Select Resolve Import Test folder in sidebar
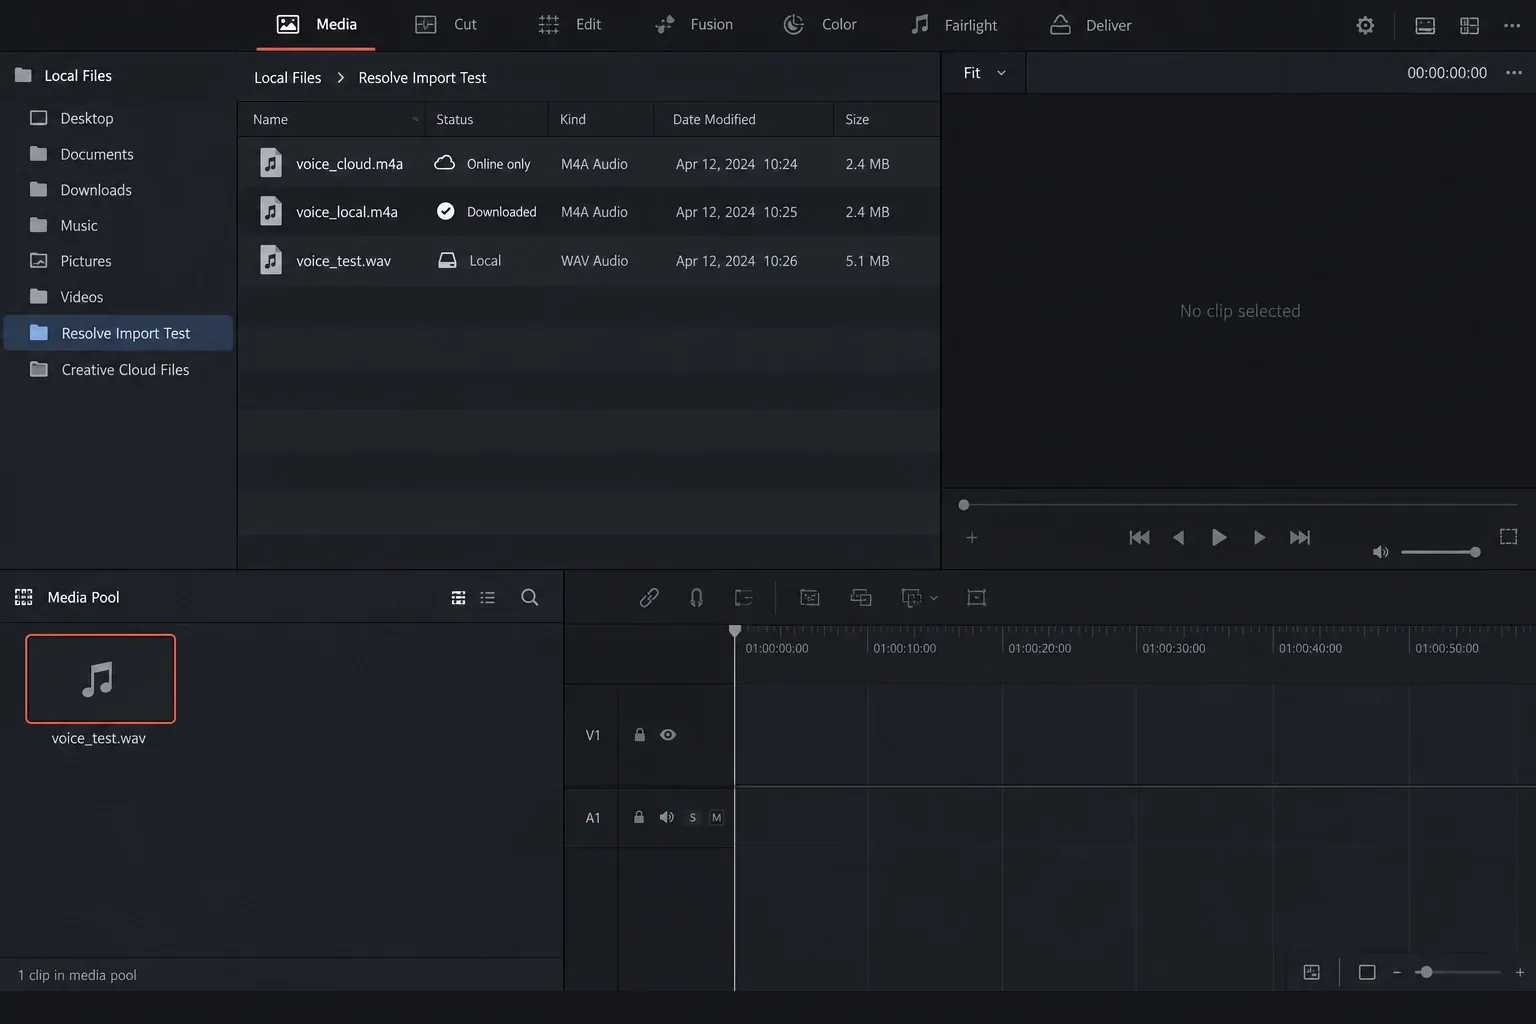This screenshot has height=1024, width=1536. pos(118,333)
